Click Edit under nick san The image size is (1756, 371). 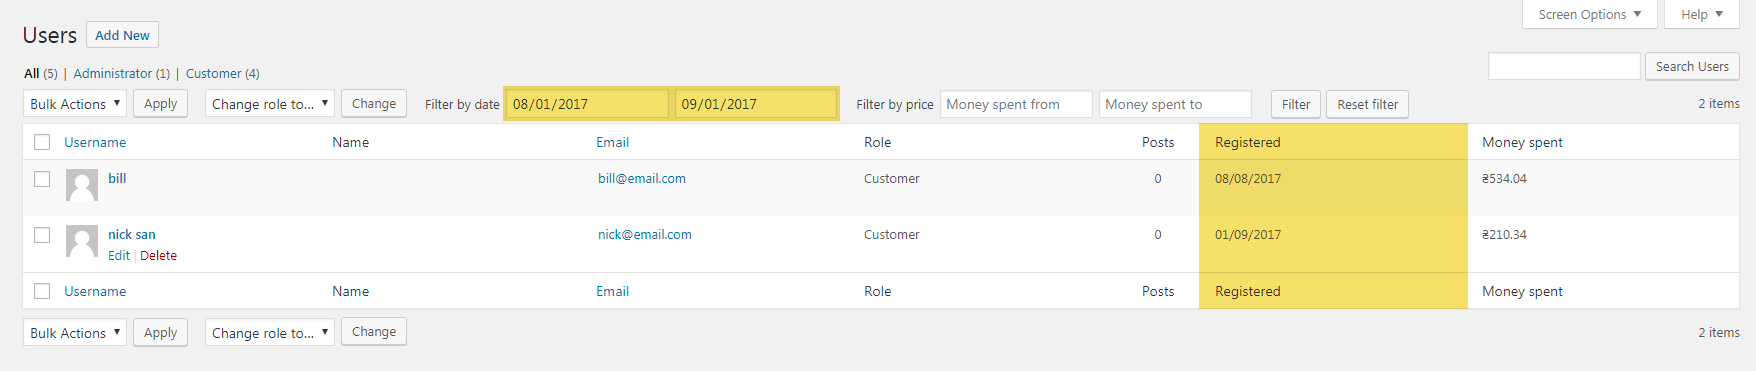119,256
